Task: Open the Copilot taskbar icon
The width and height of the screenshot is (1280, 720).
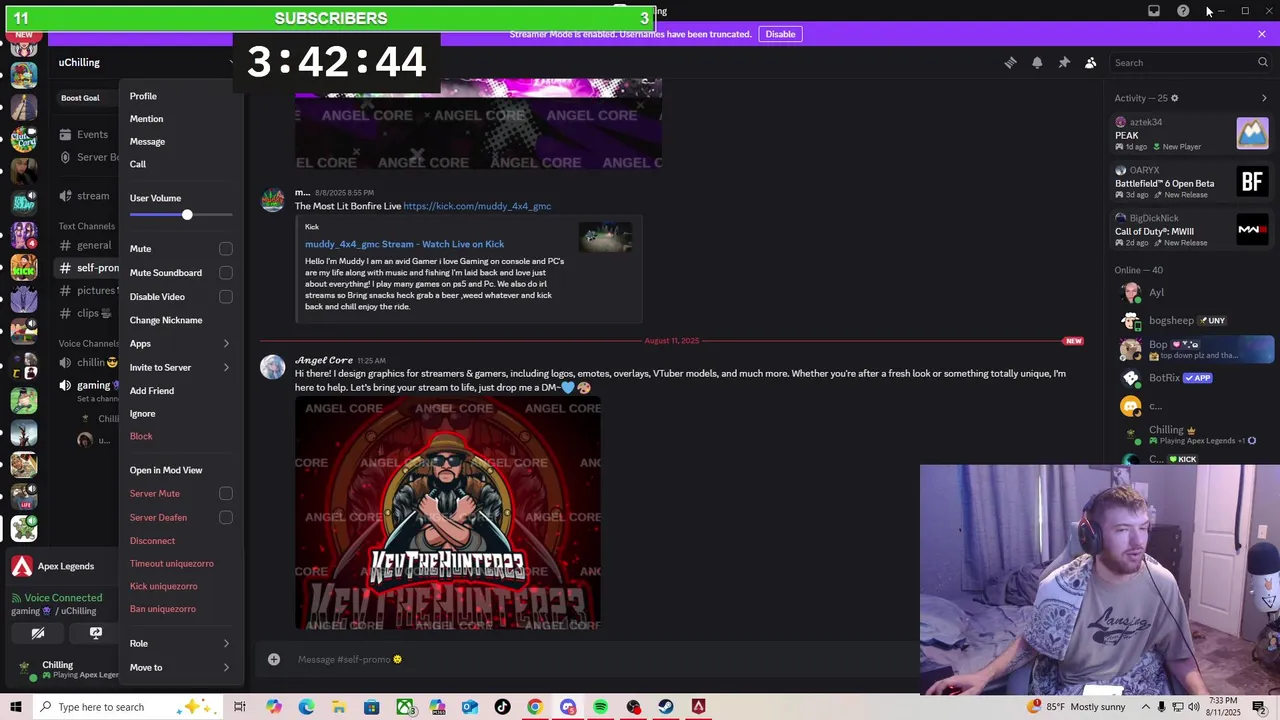Action: coord(273,707)
